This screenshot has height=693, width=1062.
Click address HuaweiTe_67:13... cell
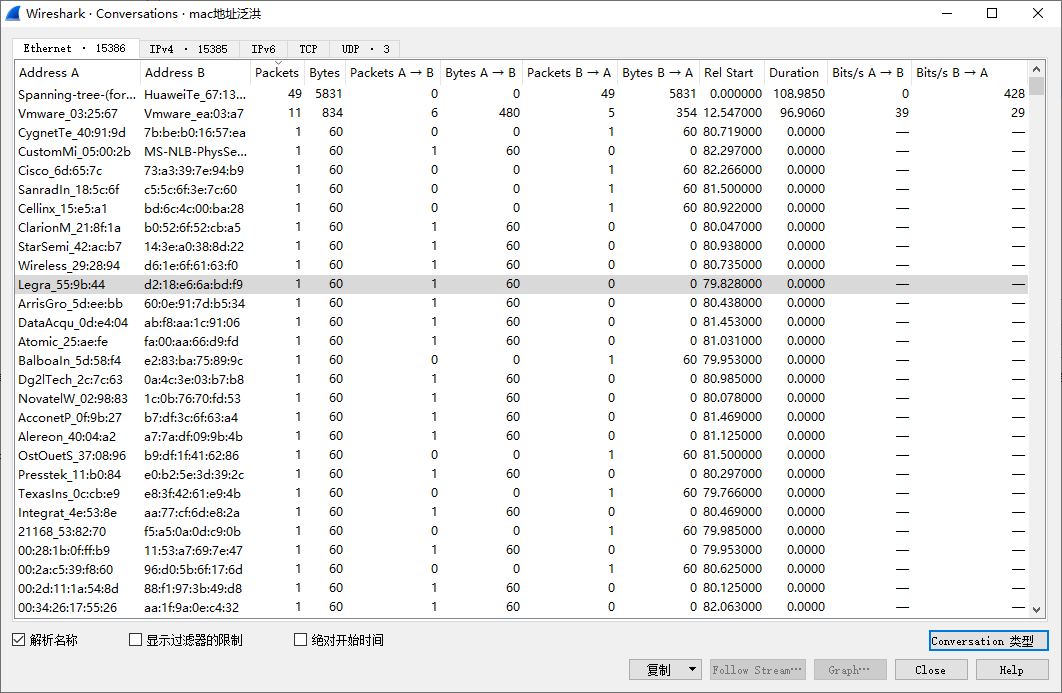pyautogui.click(x=195, y=94)
